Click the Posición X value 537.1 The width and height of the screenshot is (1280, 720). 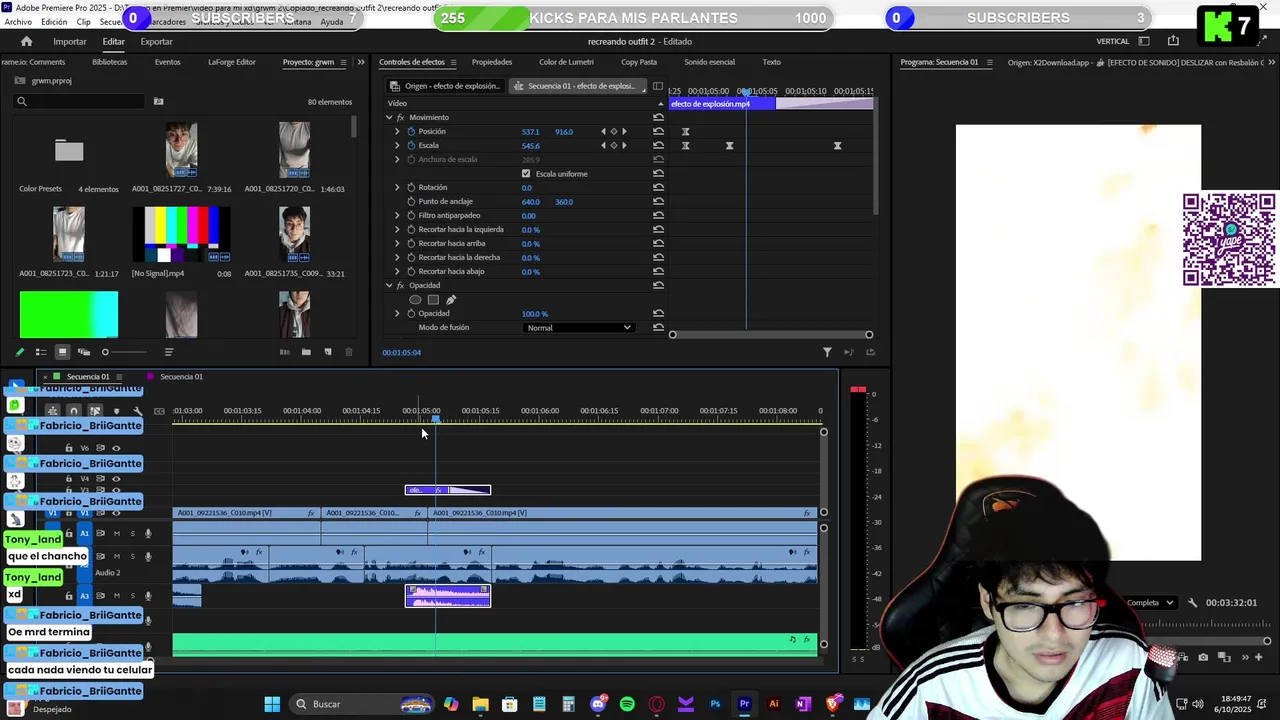click(x=530, y=132)
